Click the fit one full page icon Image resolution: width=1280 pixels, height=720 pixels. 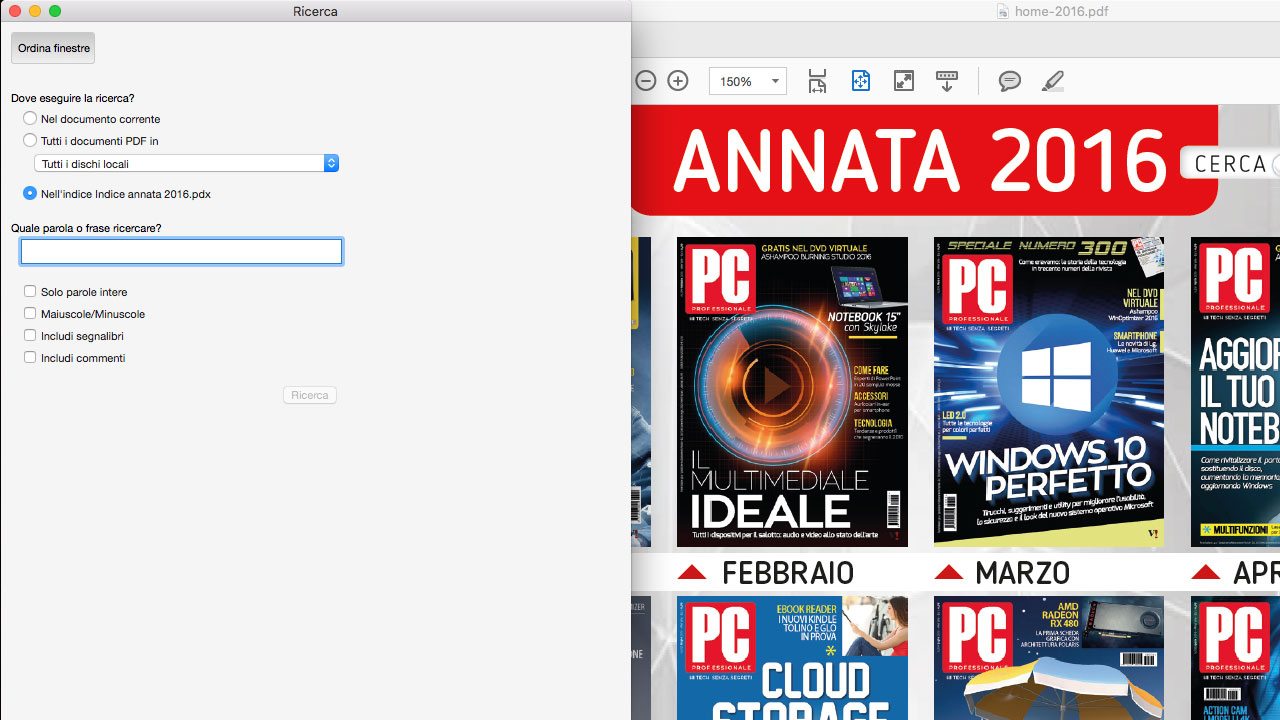(x=861, y=81)
